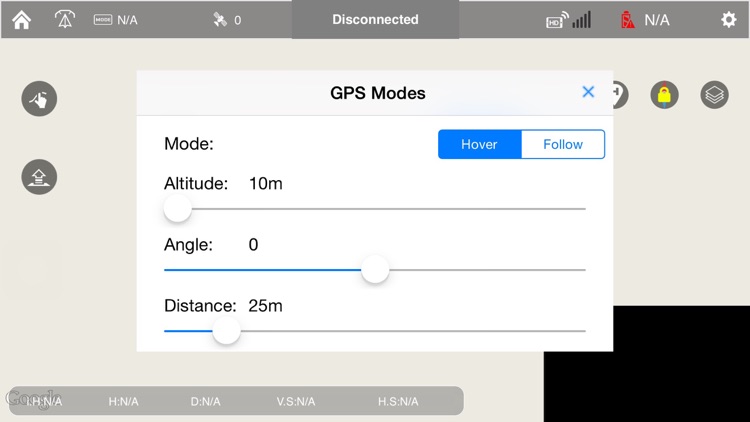Click the Angle slider knob
The height and width of the screenshot is (422, 750).
375,269
